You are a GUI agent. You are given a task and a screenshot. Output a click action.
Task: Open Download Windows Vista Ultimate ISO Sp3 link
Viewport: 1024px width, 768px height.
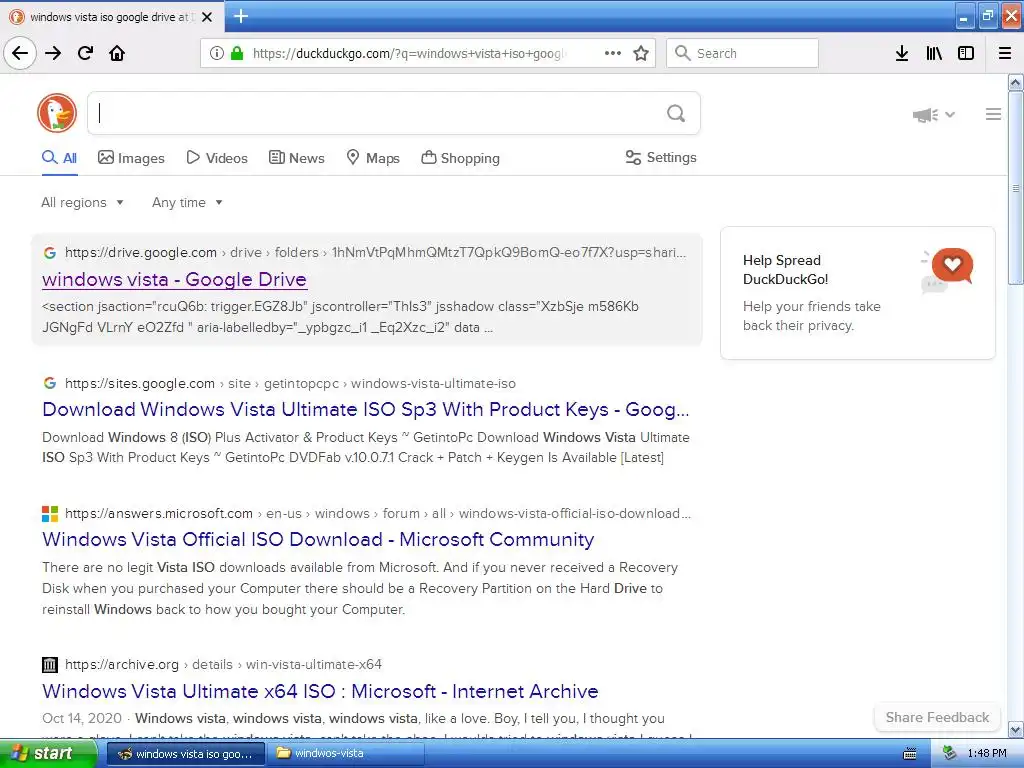coord(366,409)
